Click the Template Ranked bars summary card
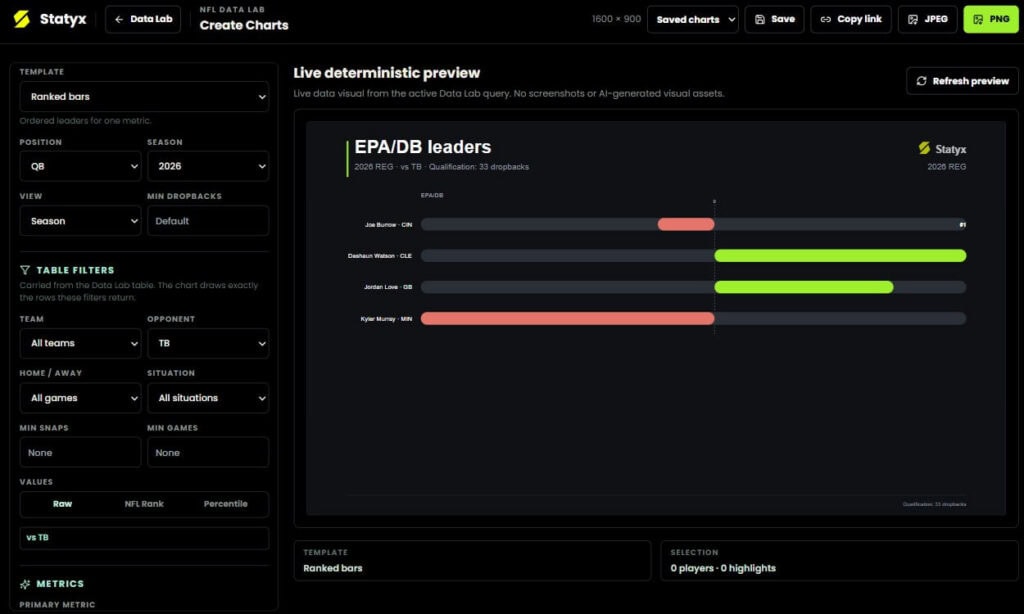The width and height of the screenshot is (1024, 614). click(473, 560)
